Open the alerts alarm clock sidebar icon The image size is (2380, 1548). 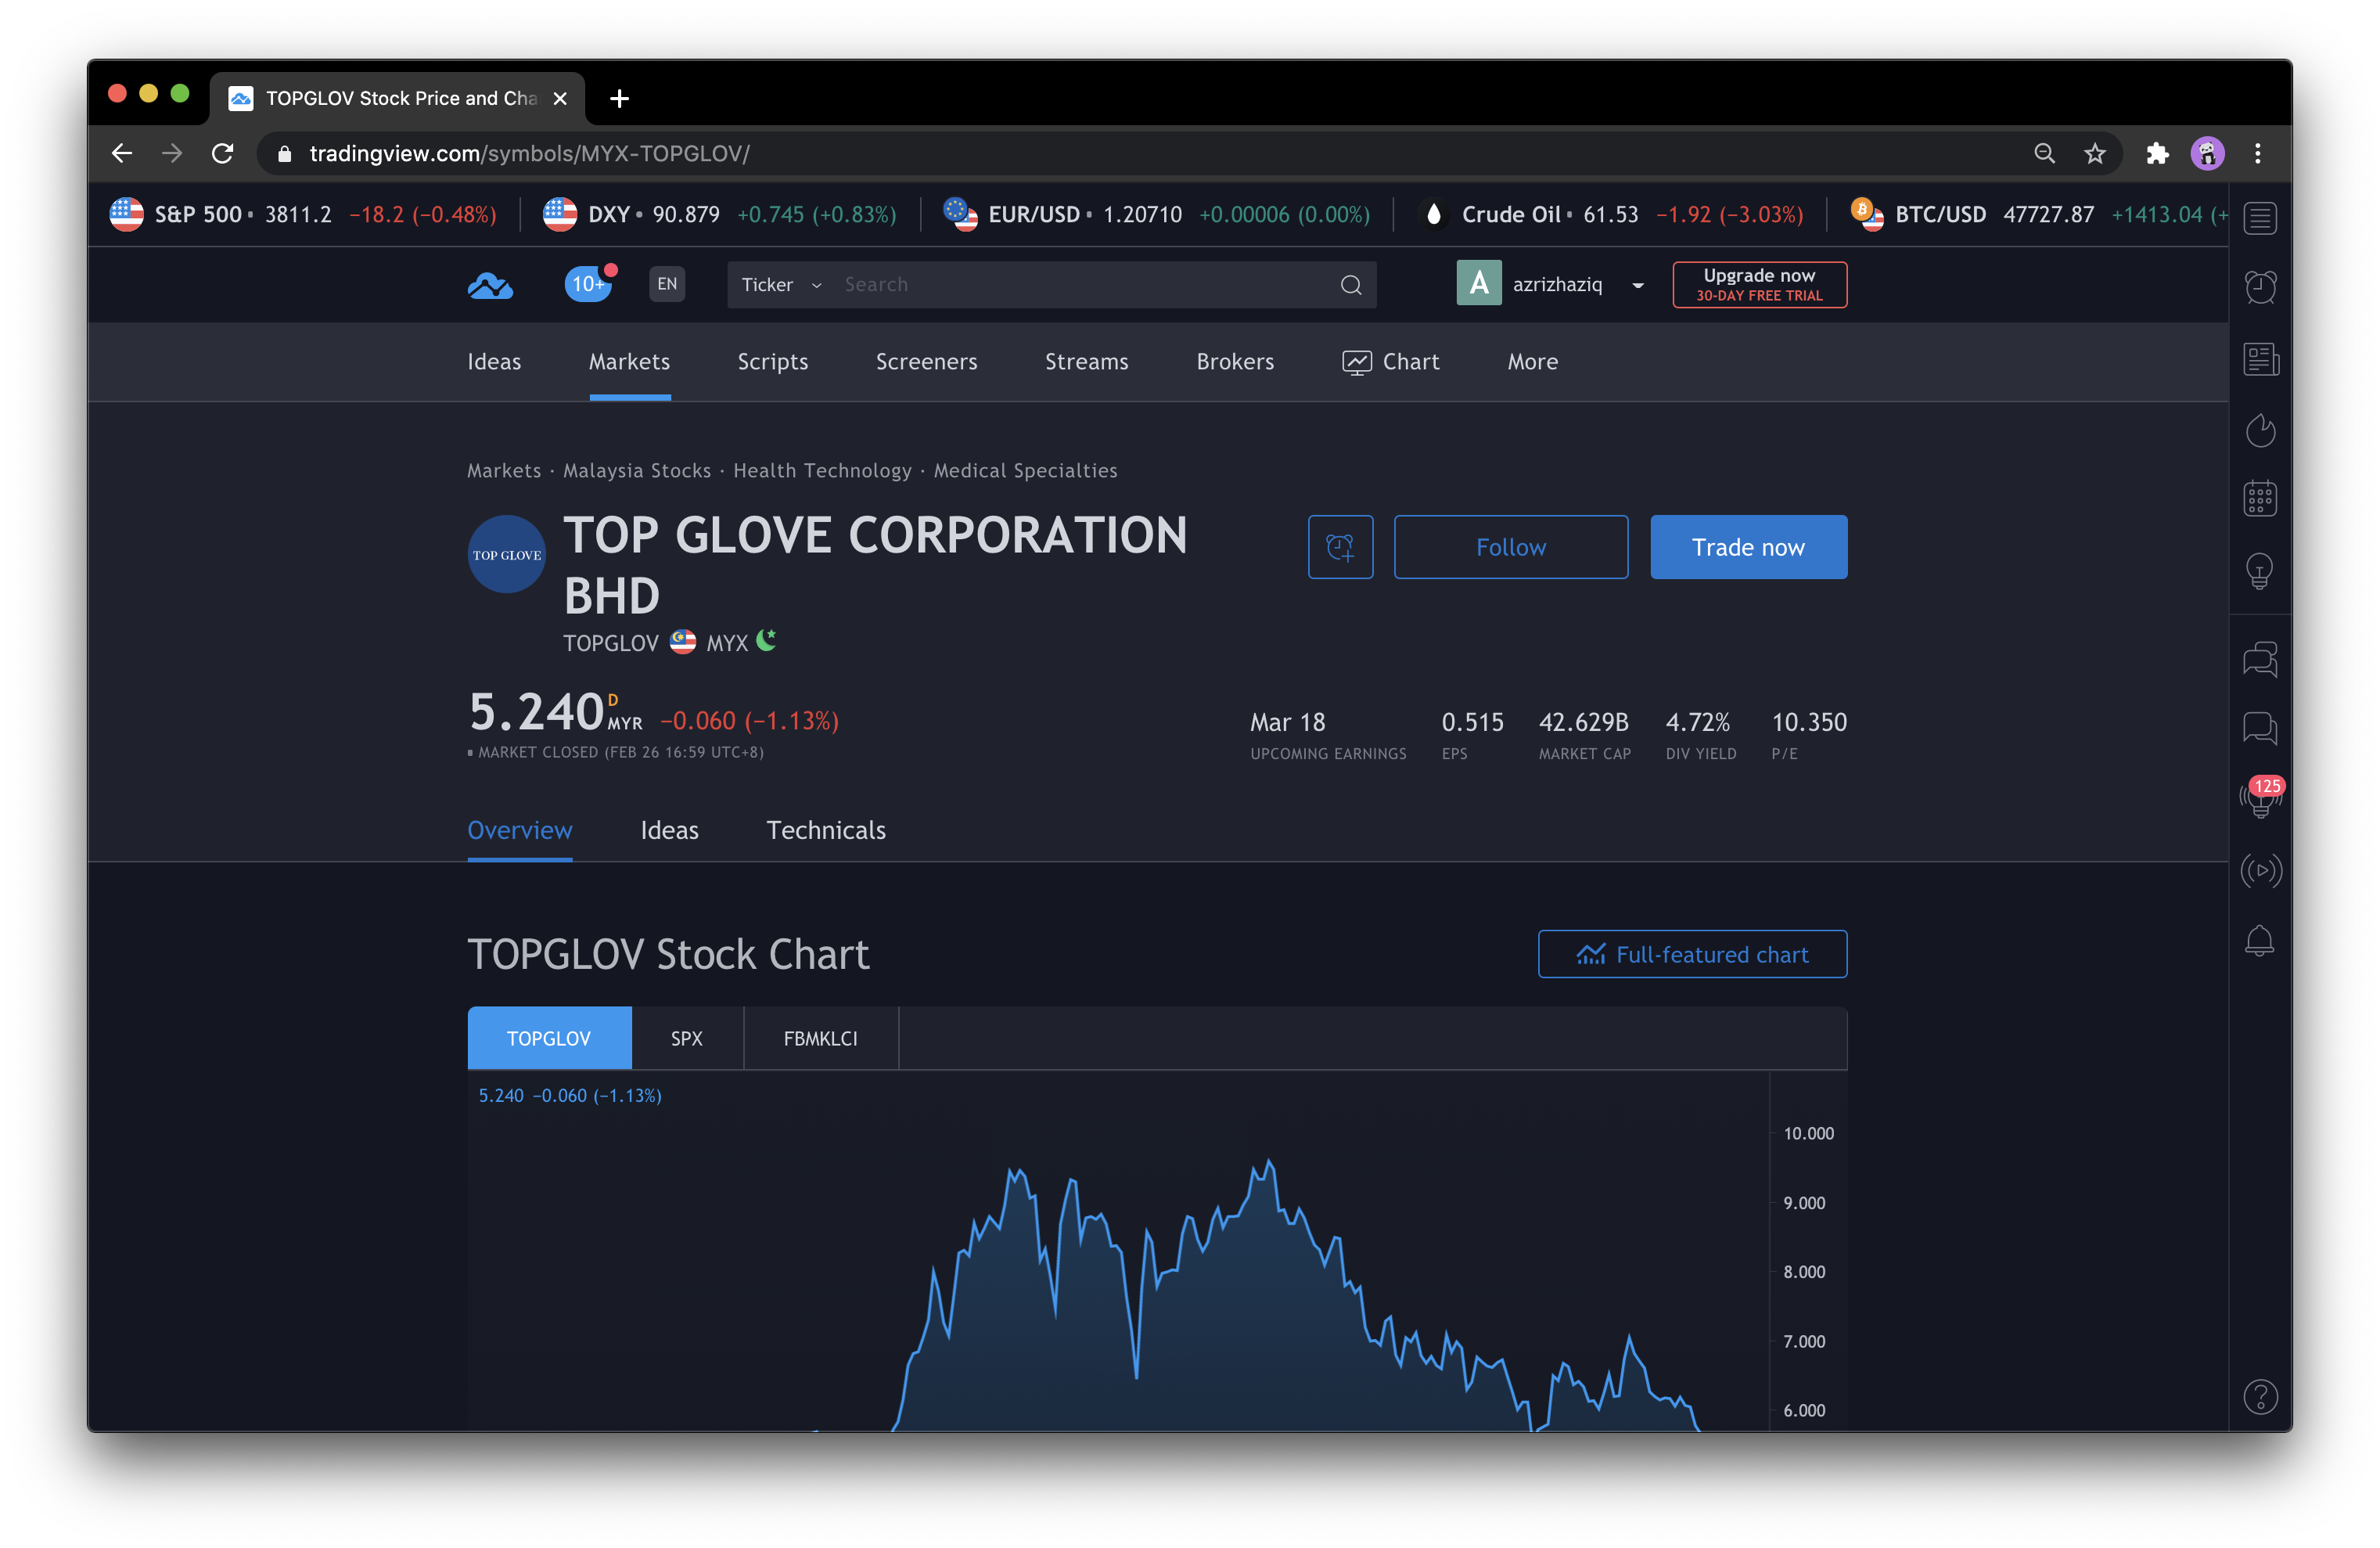click(2260, 287)
